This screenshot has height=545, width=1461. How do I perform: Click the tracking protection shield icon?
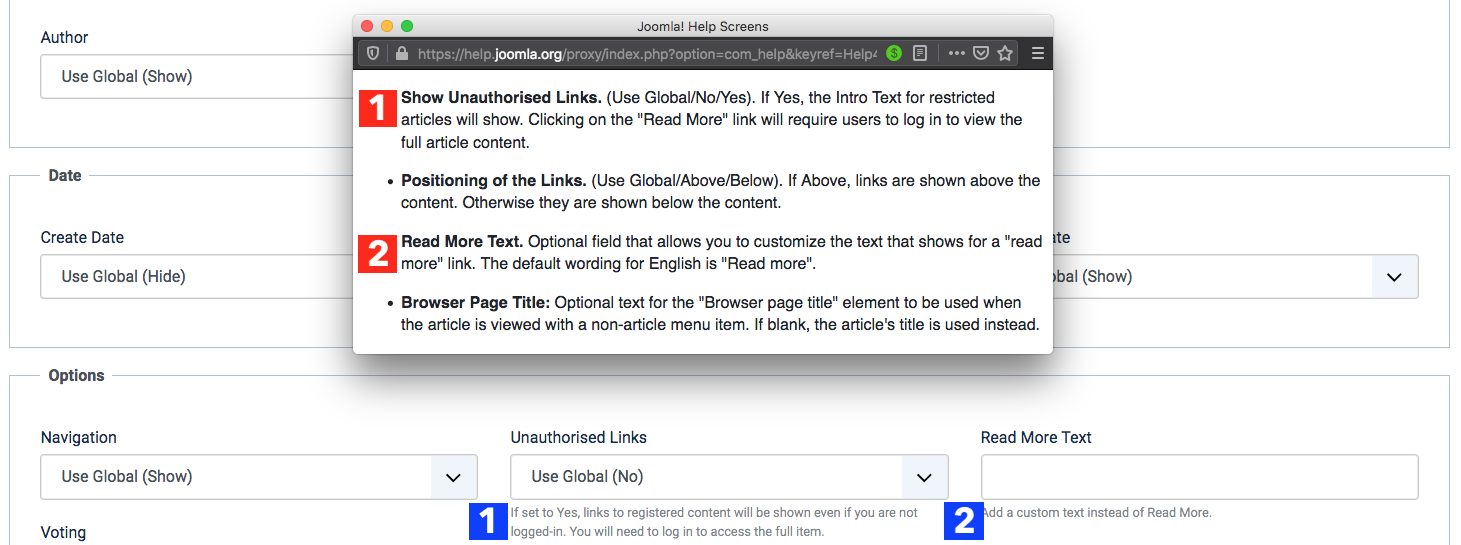pyautogui.click(x=373, y=53)
